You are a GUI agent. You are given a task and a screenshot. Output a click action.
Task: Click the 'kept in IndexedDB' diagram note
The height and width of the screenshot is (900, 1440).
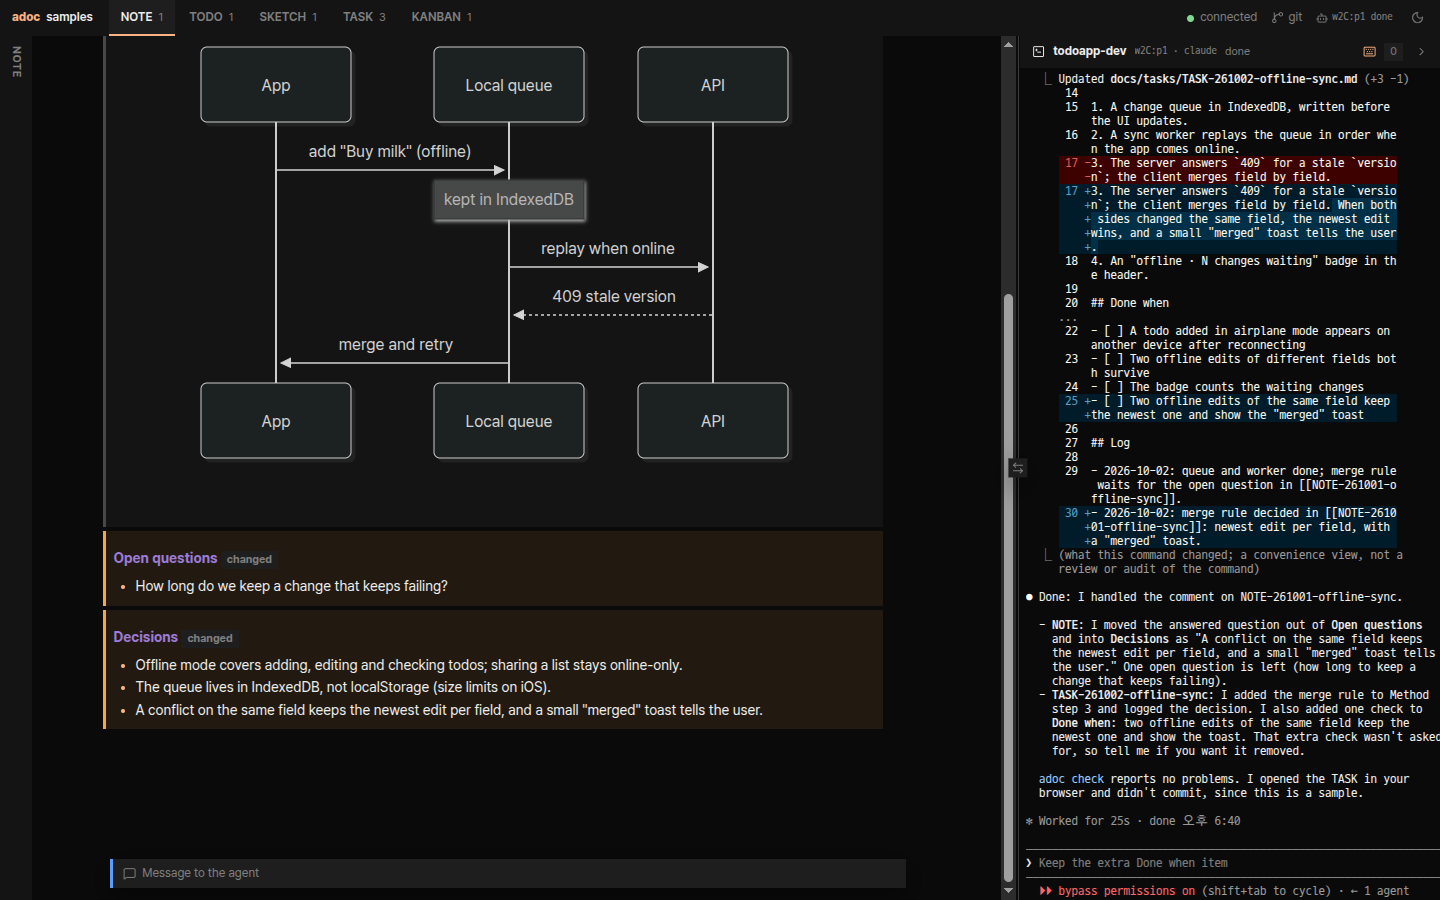[509, 200]
